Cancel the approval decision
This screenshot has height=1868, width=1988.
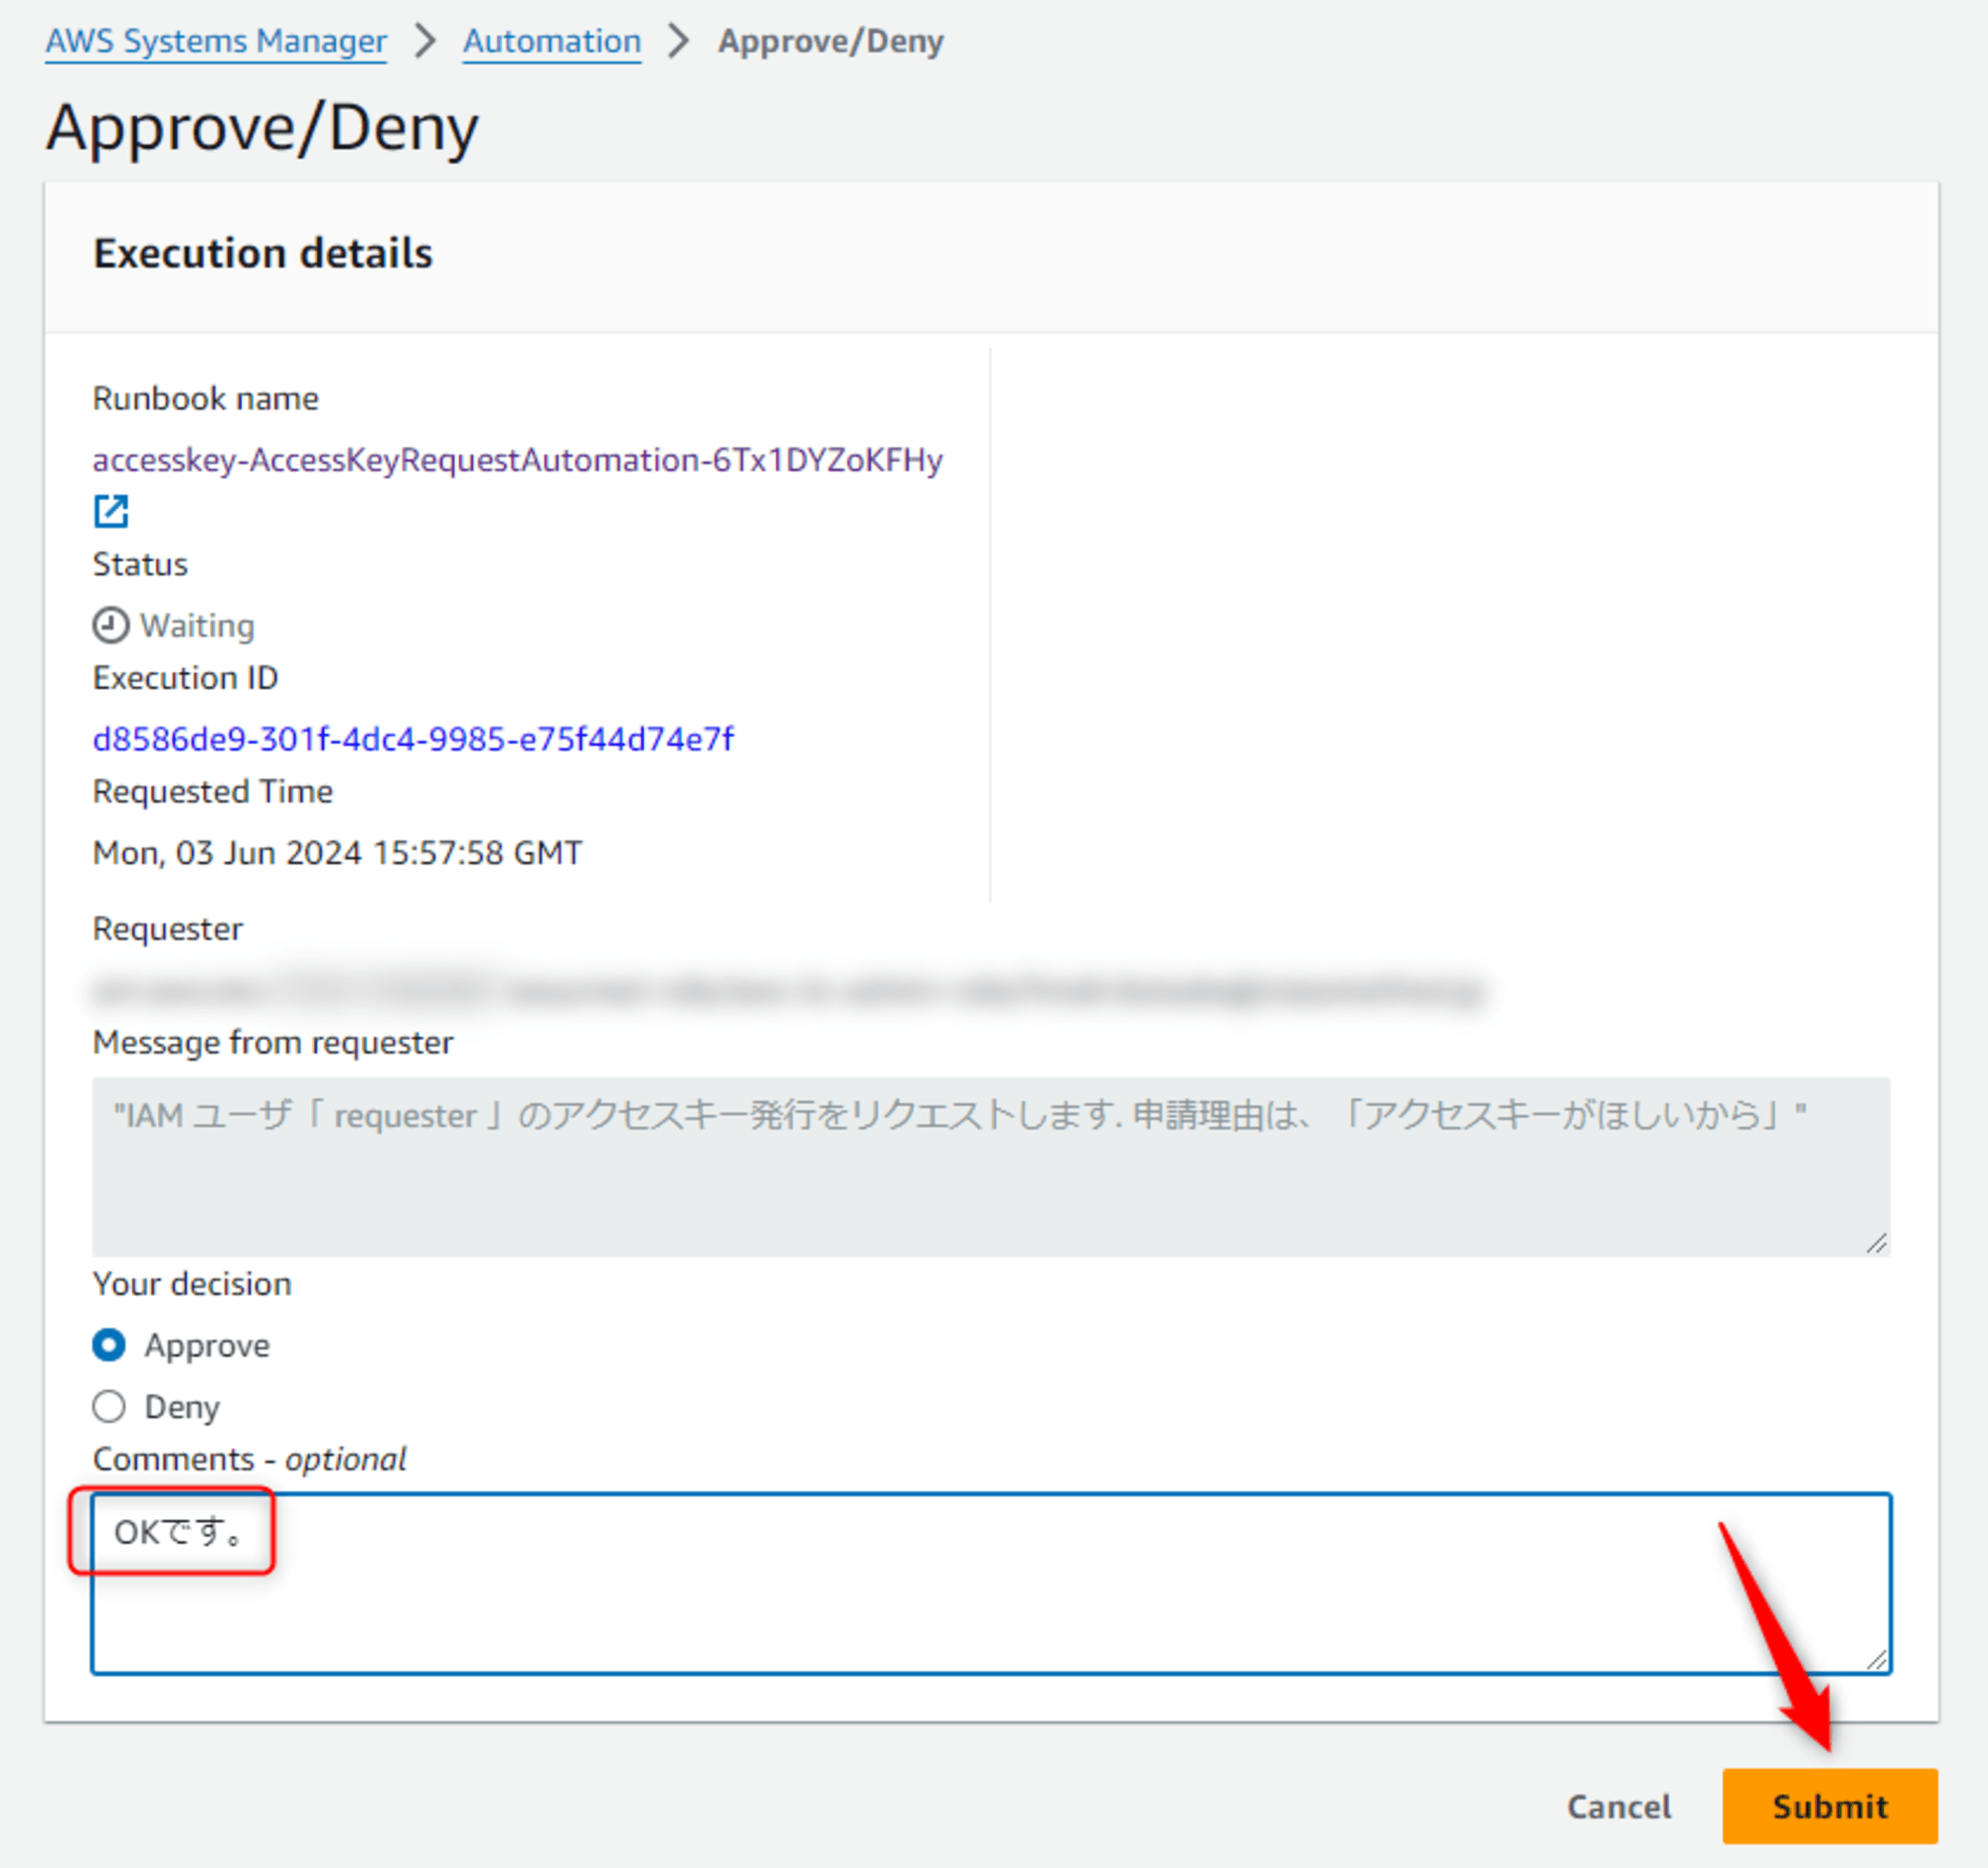tap(1618, 1806)
